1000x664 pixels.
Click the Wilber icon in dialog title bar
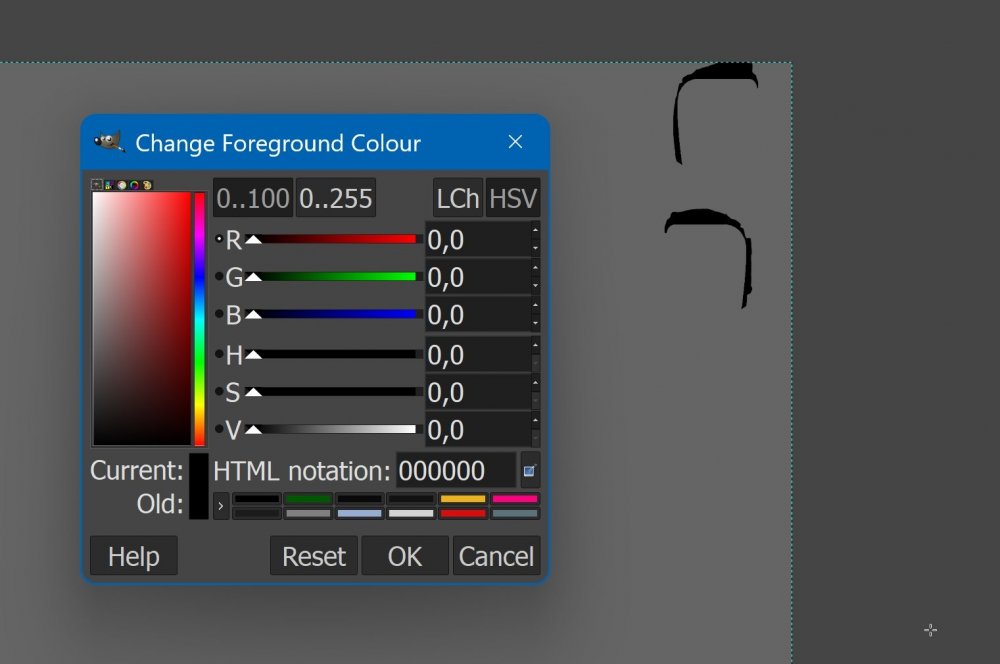[x=109, y=142]
